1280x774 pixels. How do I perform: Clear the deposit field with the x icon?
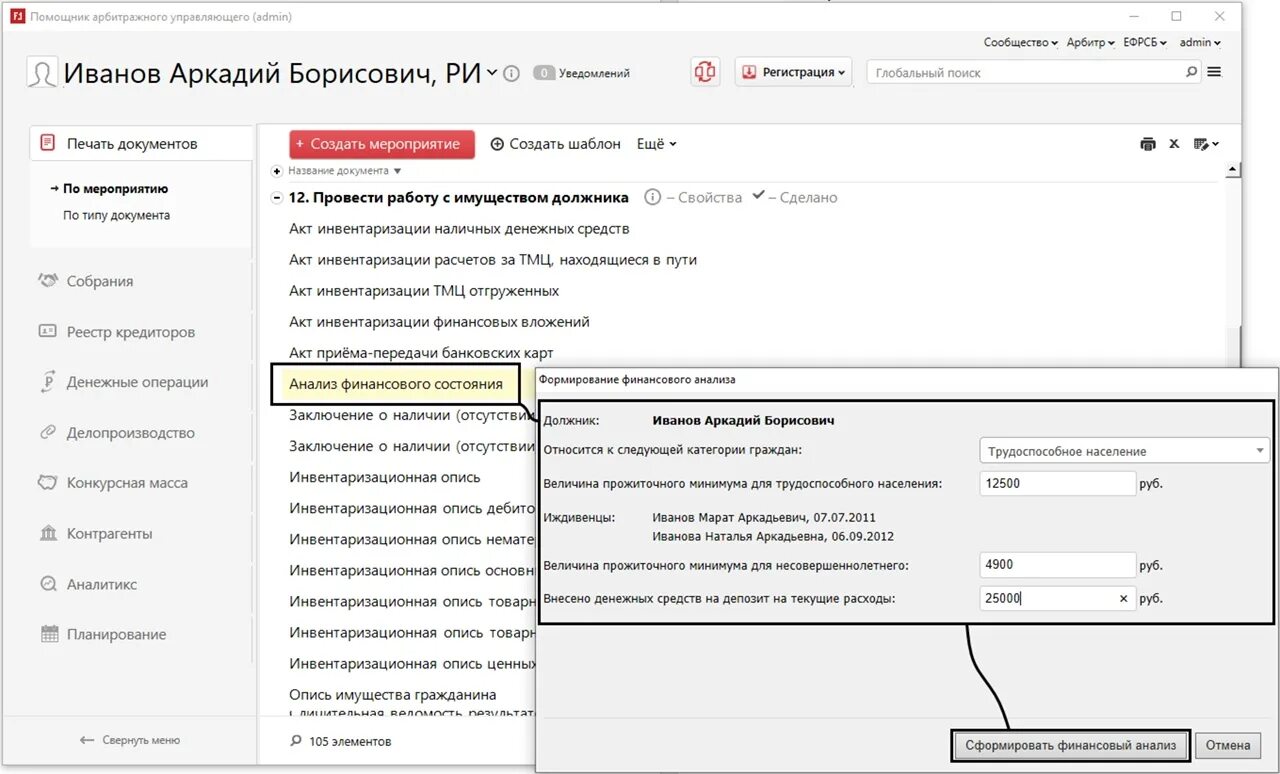click(1123, 599)
